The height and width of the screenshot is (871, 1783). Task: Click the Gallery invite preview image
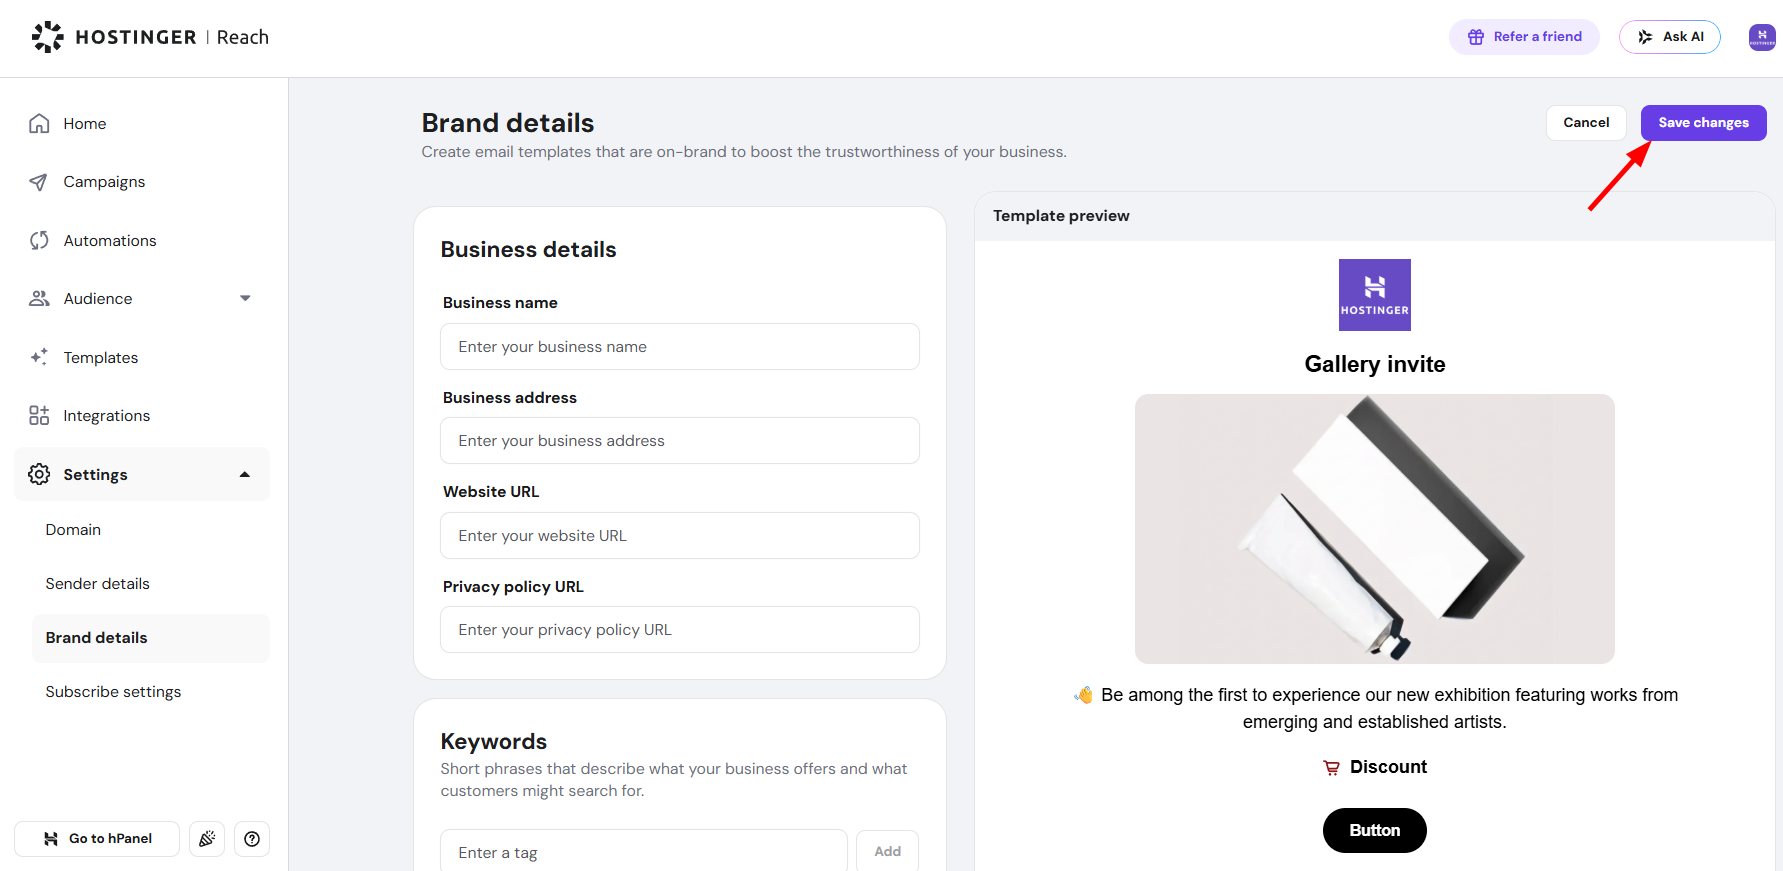click(x=1374, y=529)
